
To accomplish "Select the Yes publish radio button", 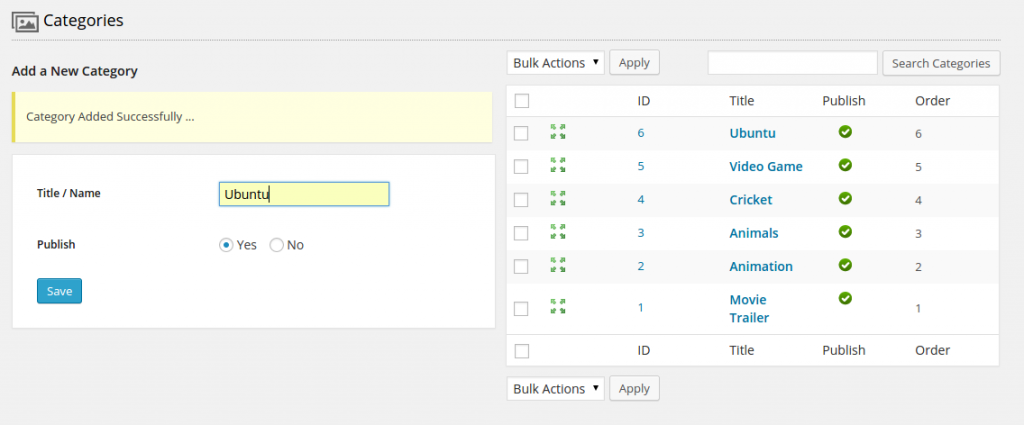I will click(226, 245).
